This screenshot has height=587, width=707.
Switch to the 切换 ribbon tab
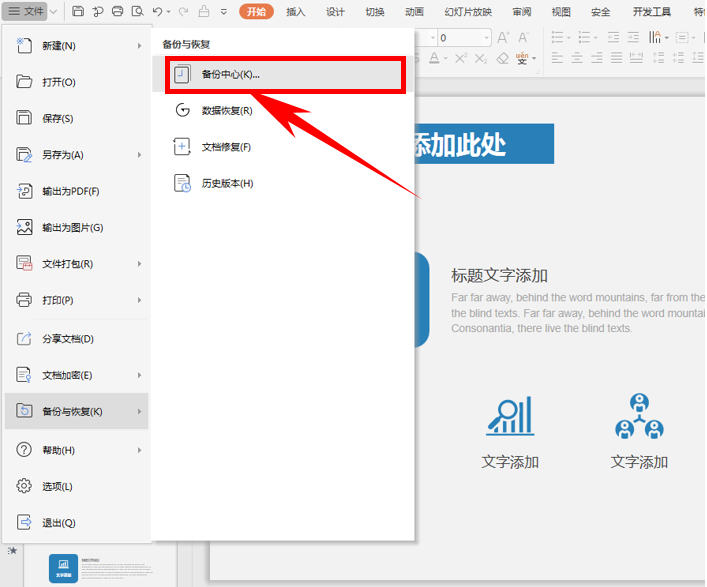coord(375,12)
